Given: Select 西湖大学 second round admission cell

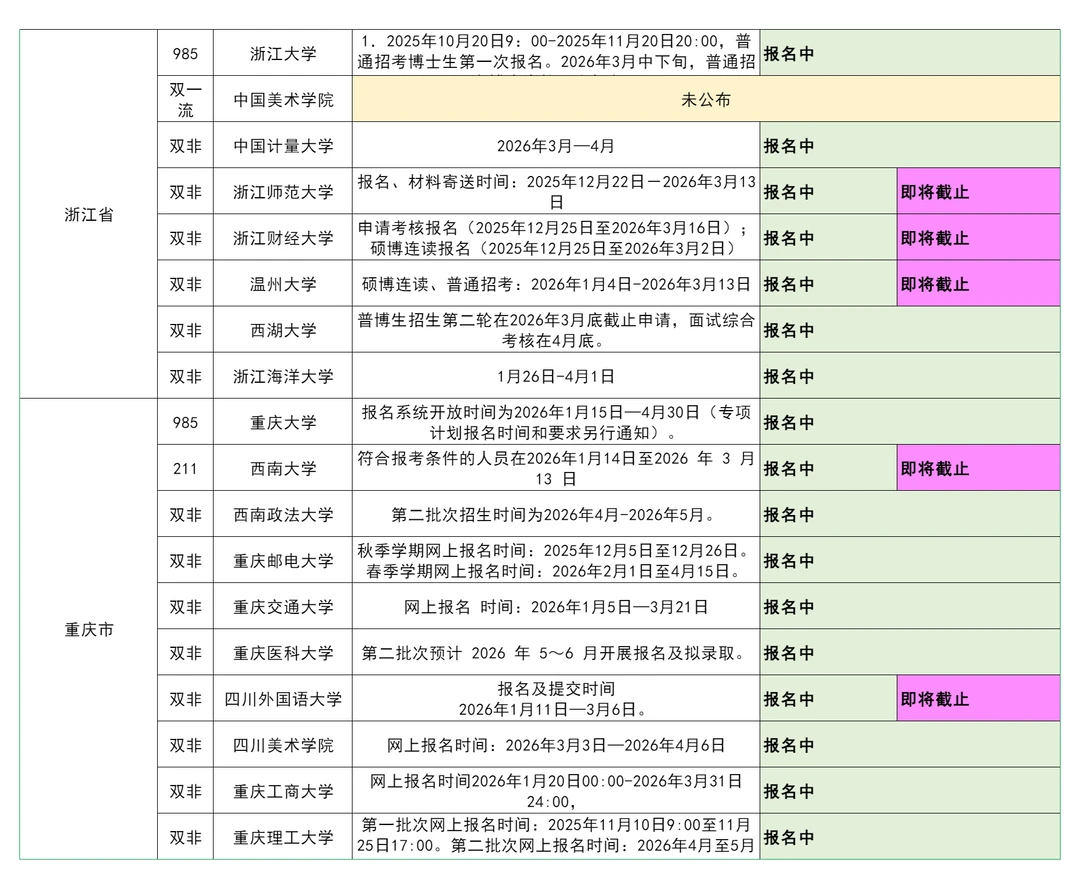Looking at the screenshot, I should tap(556, 330).
